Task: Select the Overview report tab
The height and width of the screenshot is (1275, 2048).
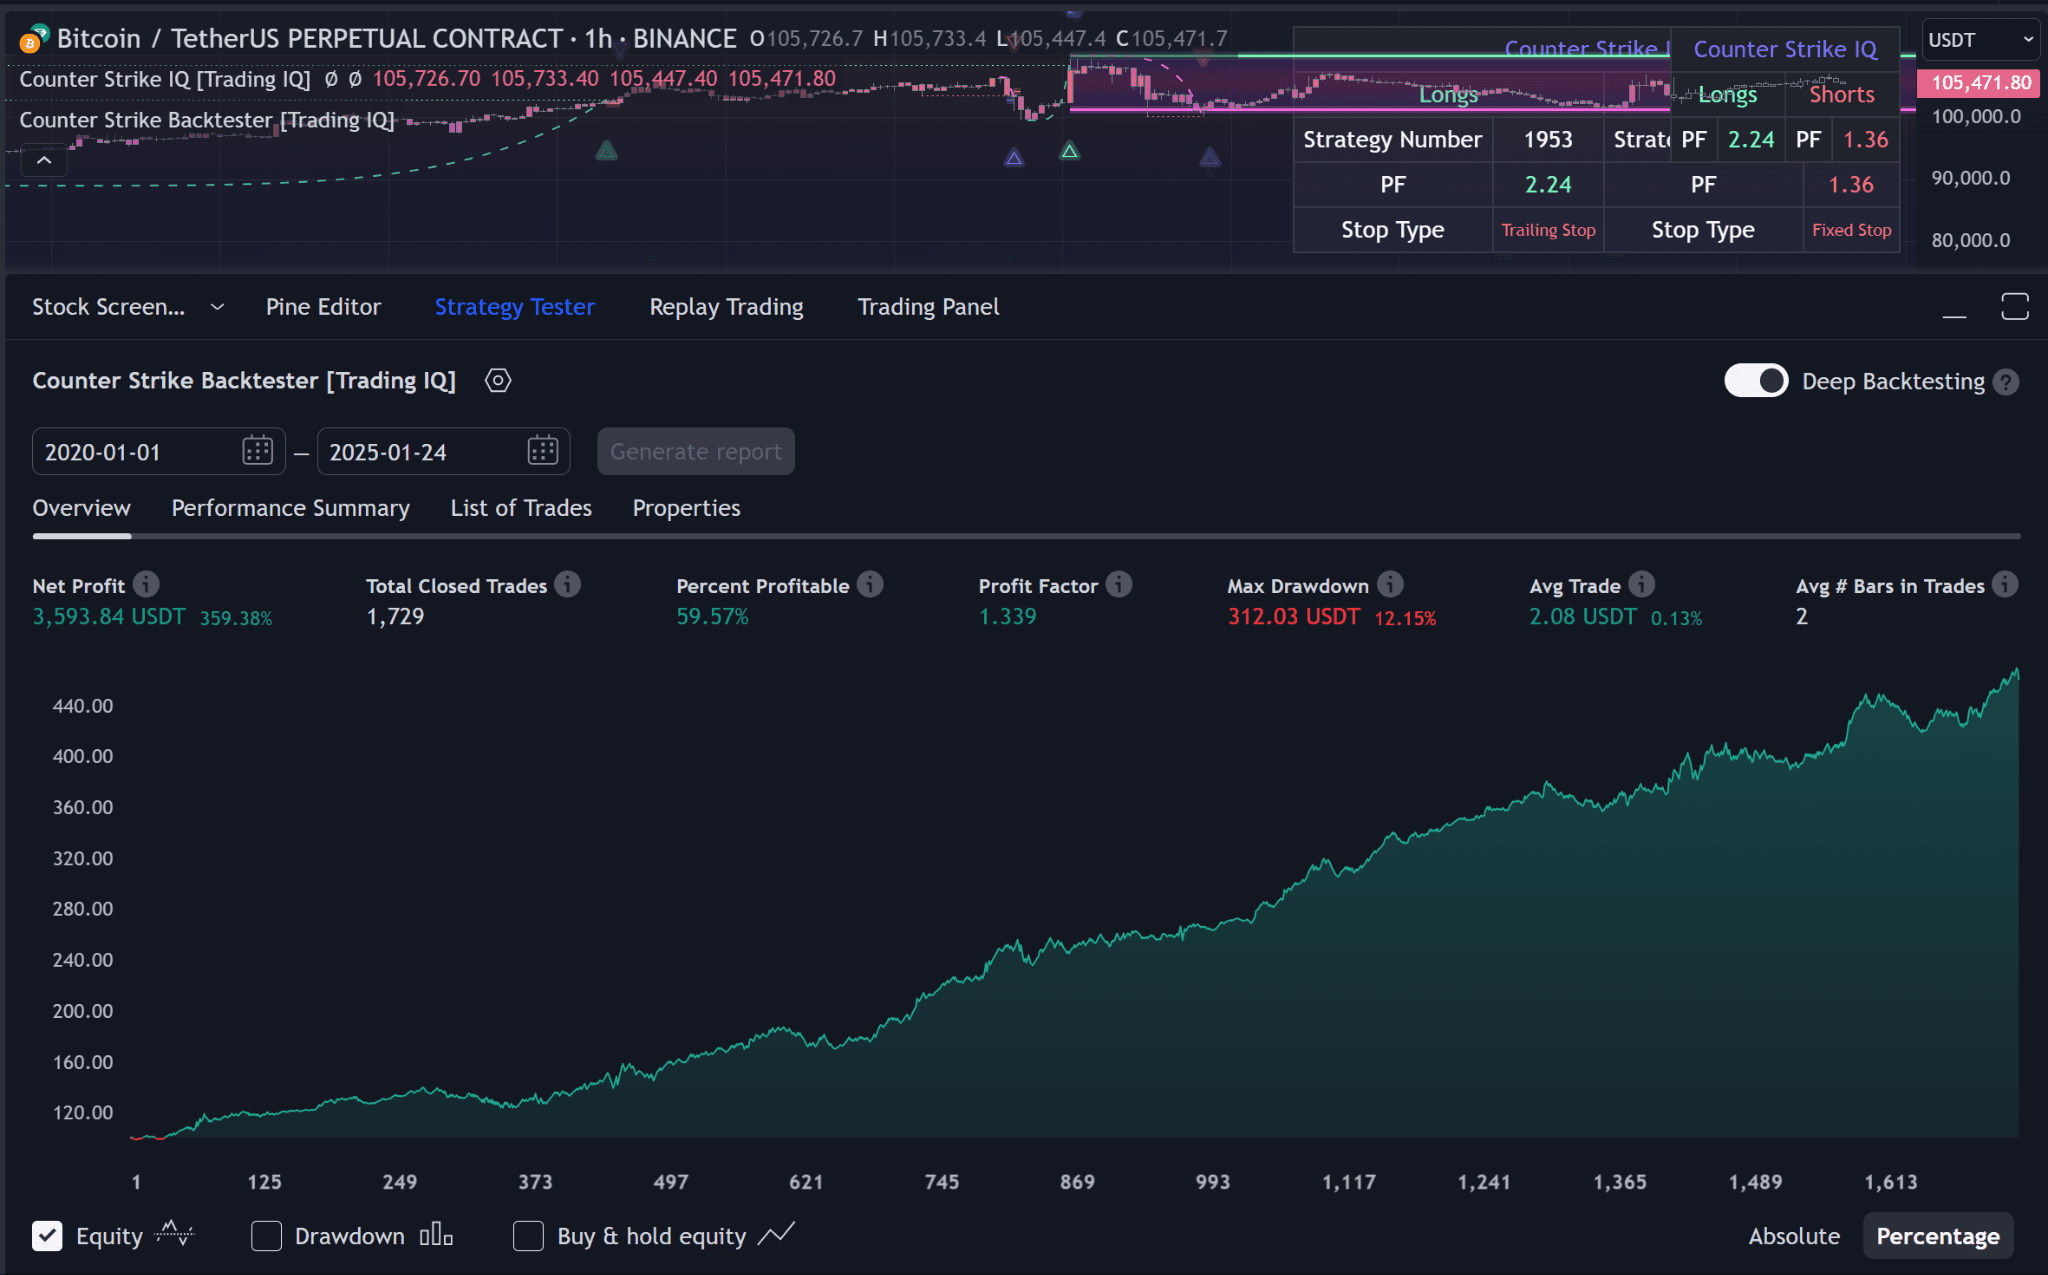Action: [81, 508]
